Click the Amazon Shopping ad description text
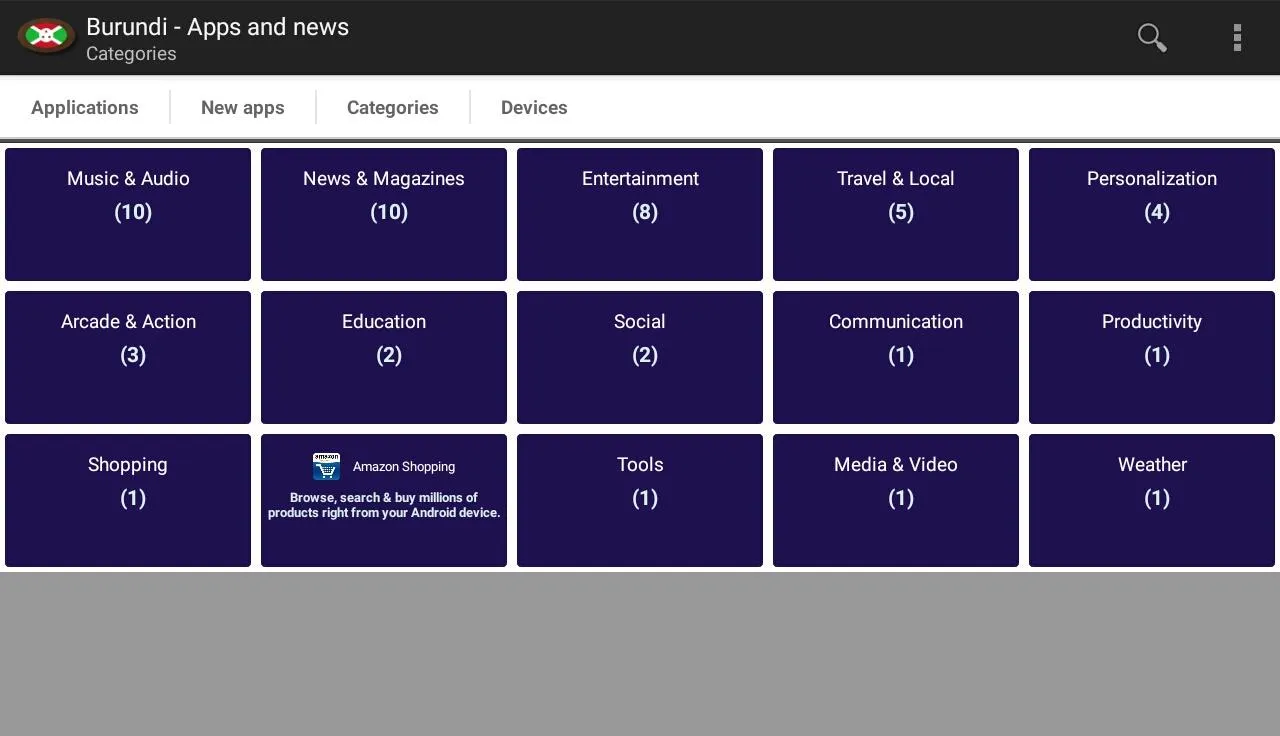Image resolution: width=1280 pixels, height=736 pixels. pyautogui.click(x=384, y=505)
